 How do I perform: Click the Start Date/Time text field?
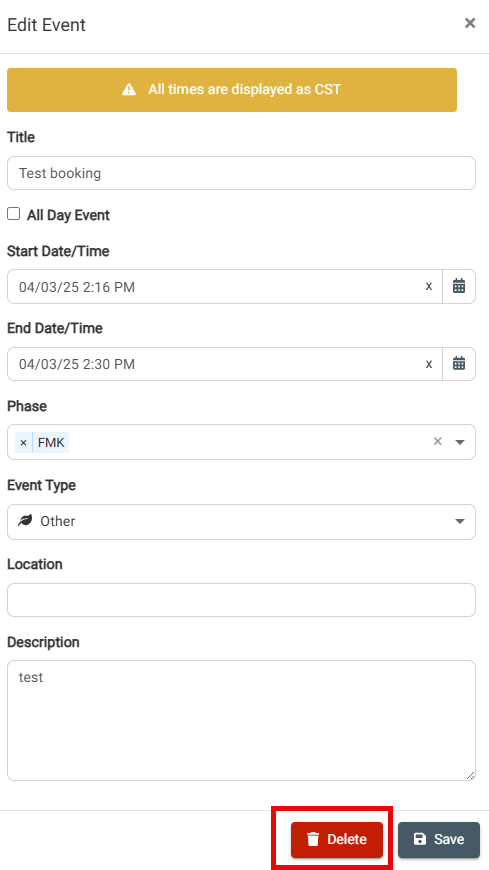218,286
